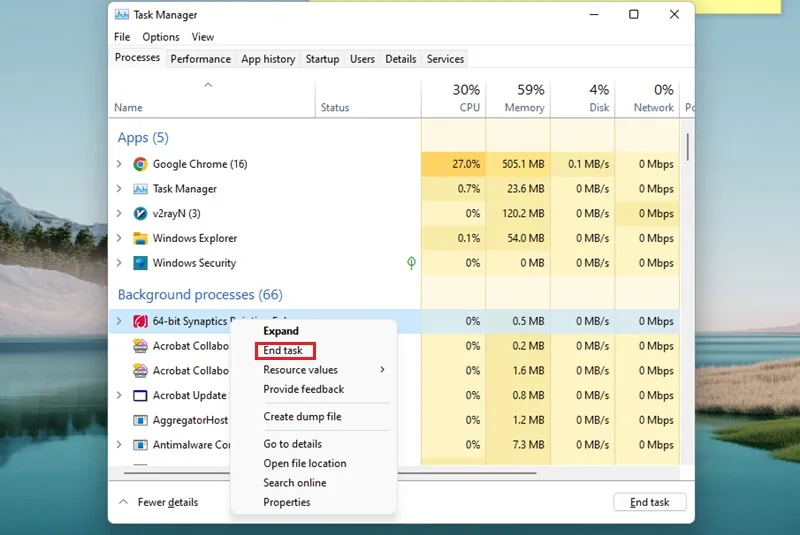Open the Options menu
800x535 pixels.
161,37
